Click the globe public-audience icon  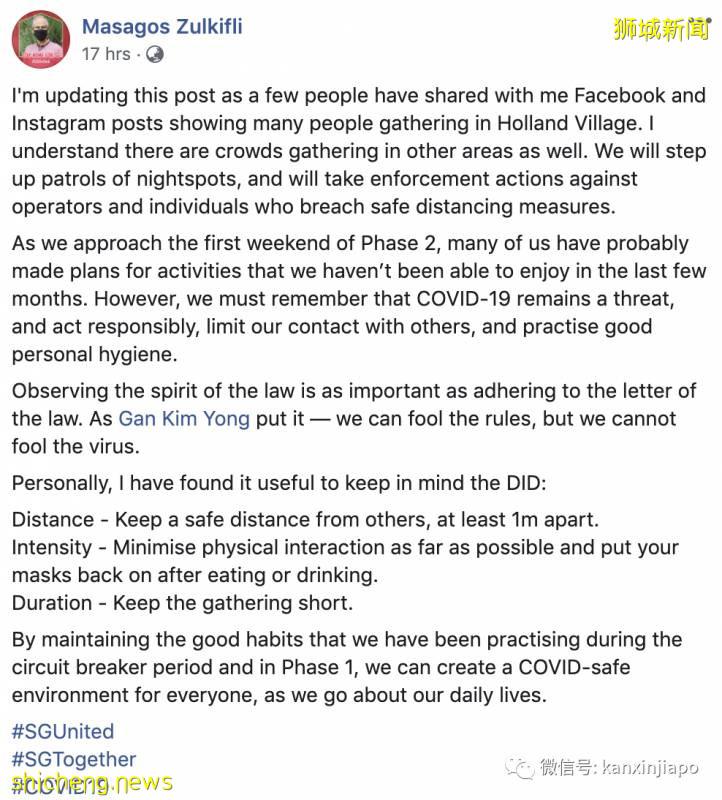click(156, 54)
